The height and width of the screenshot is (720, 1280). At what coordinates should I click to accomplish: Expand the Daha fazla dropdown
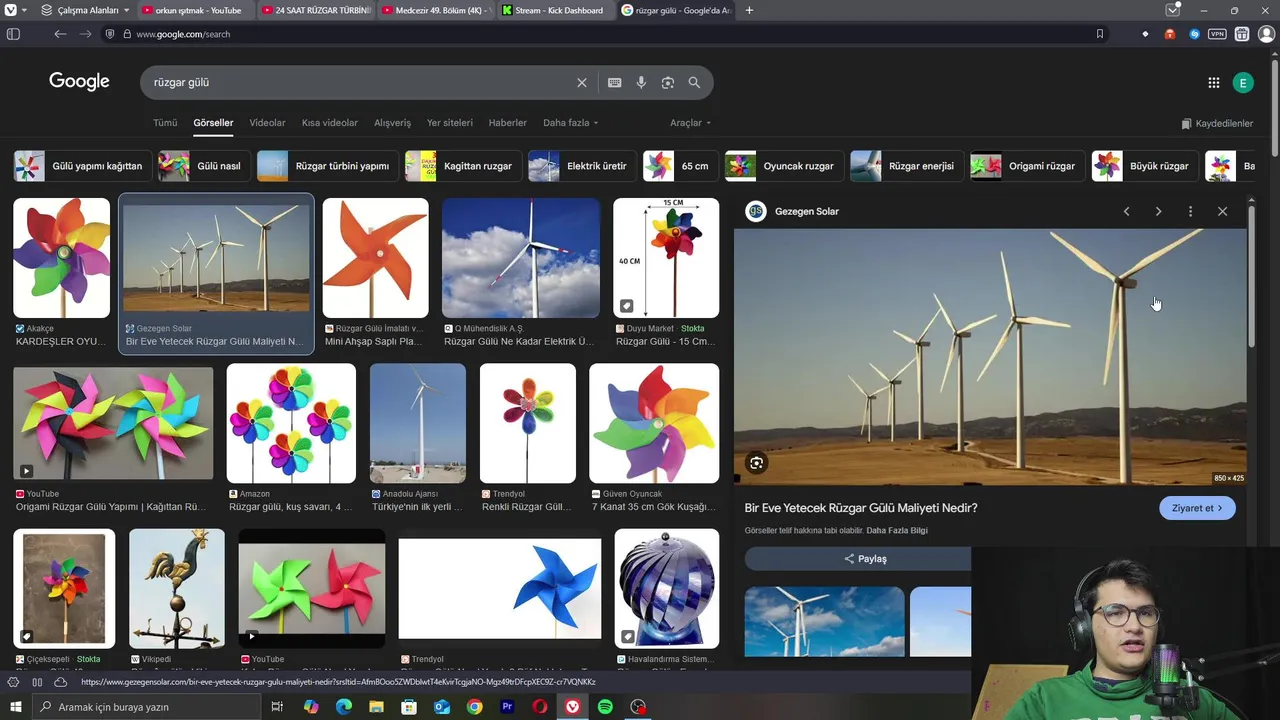(570, 123)
